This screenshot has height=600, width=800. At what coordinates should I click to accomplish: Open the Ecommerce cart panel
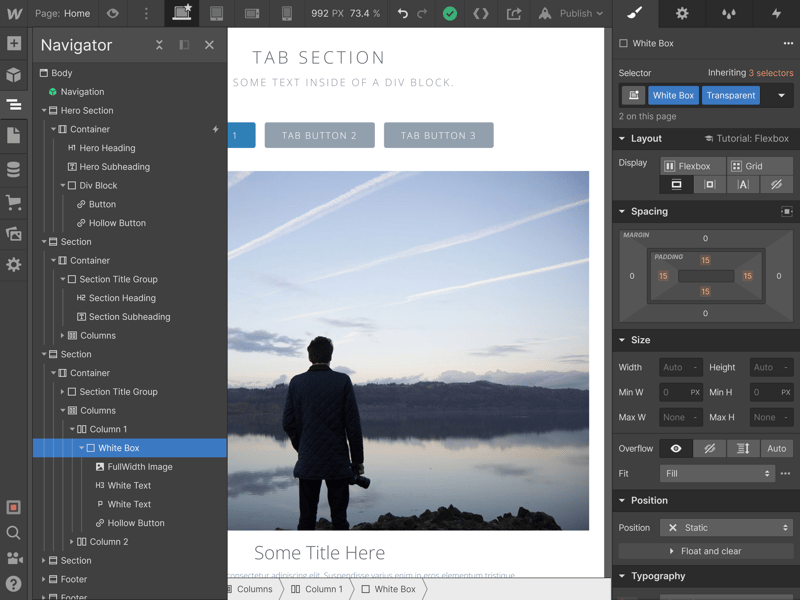14,202
